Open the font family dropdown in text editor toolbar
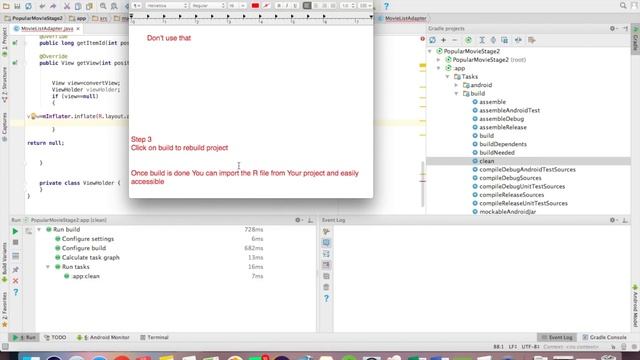The width and height of the screenshot is (640, 360). 167,6
